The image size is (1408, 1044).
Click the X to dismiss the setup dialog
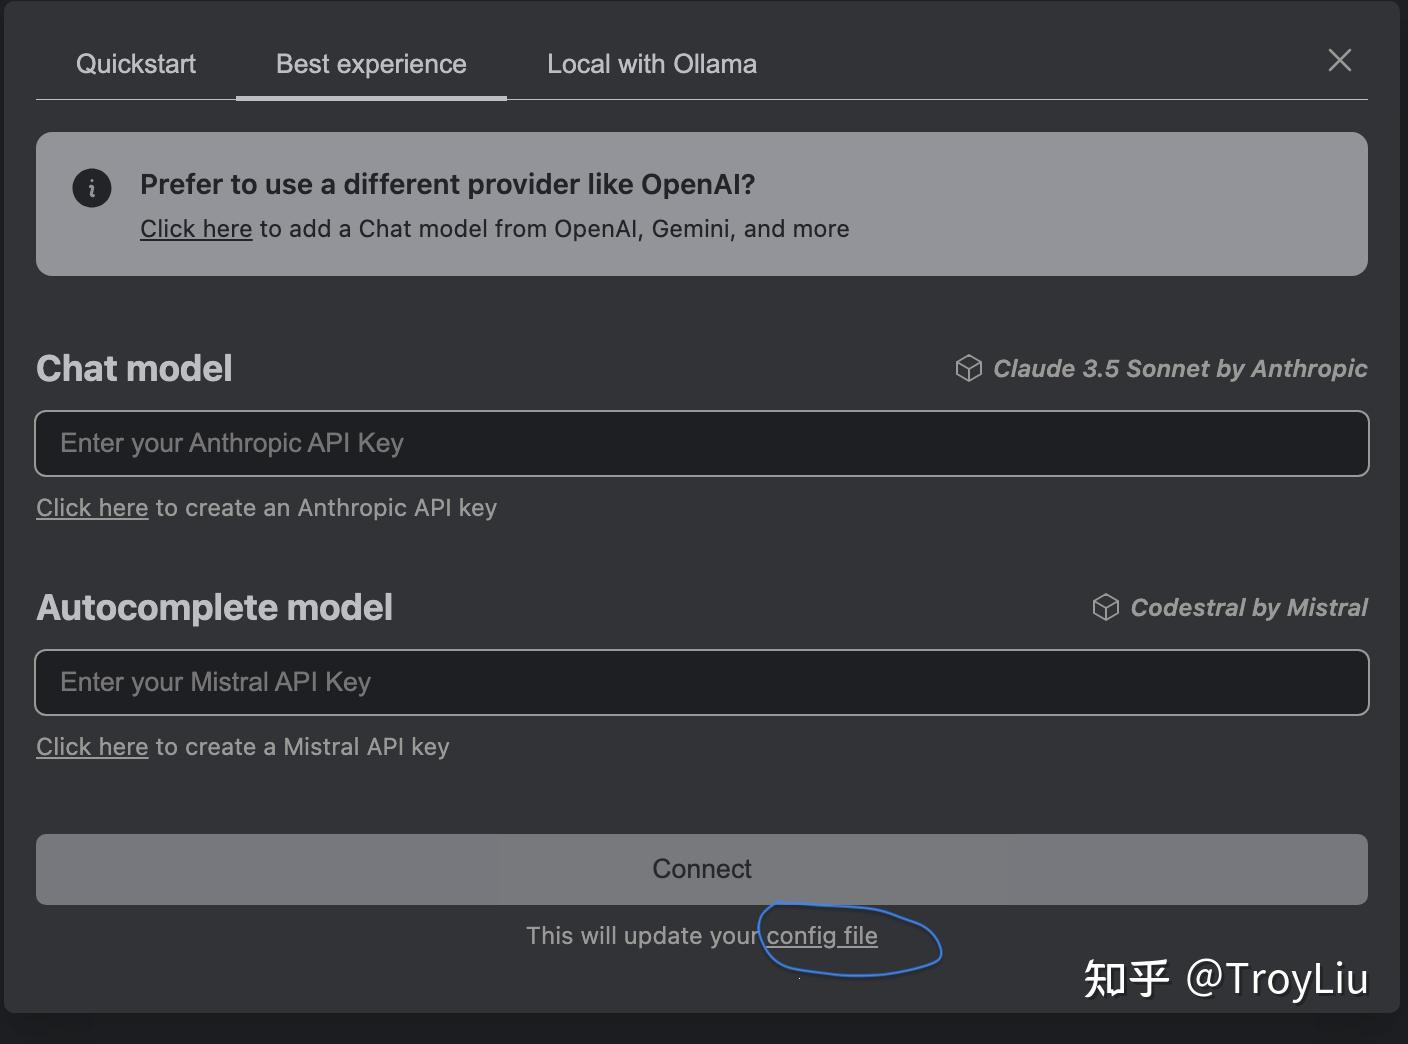(1339, 60)
